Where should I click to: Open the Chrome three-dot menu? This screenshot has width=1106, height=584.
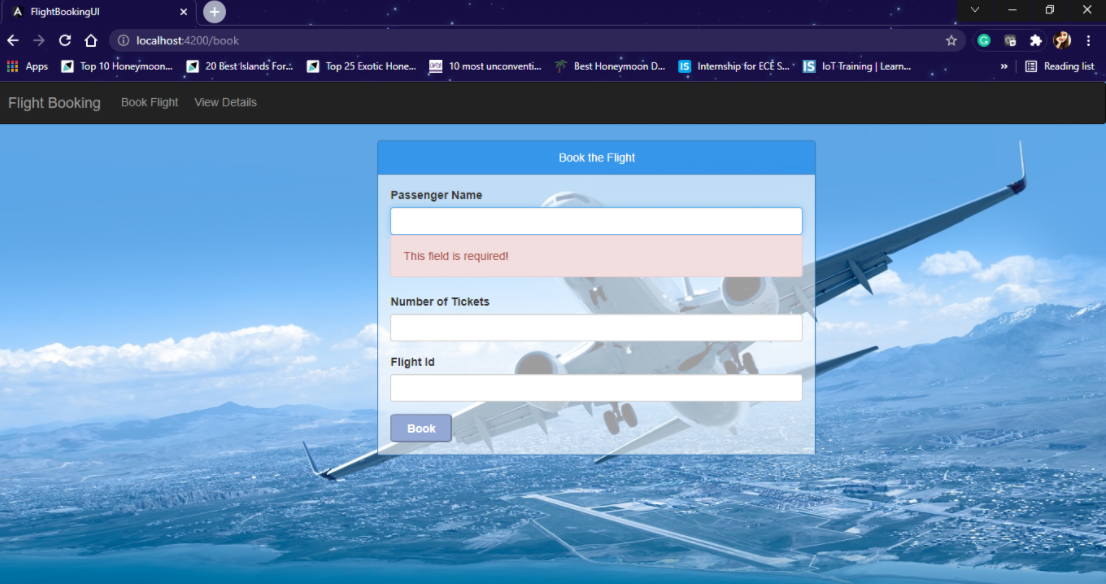coord(1089,42)
